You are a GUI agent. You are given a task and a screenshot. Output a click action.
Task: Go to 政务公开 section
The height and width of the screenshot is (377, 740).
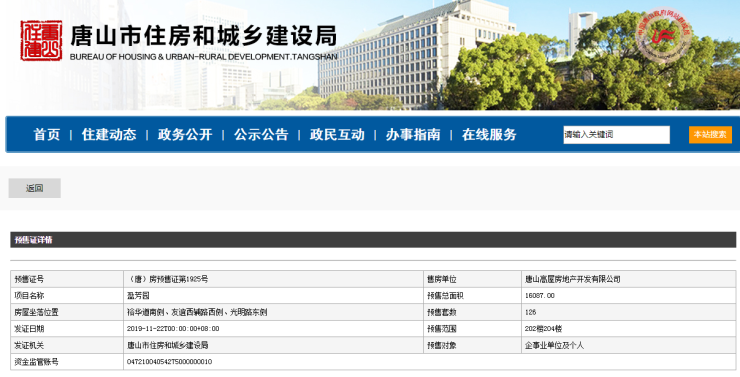(185, 134)
